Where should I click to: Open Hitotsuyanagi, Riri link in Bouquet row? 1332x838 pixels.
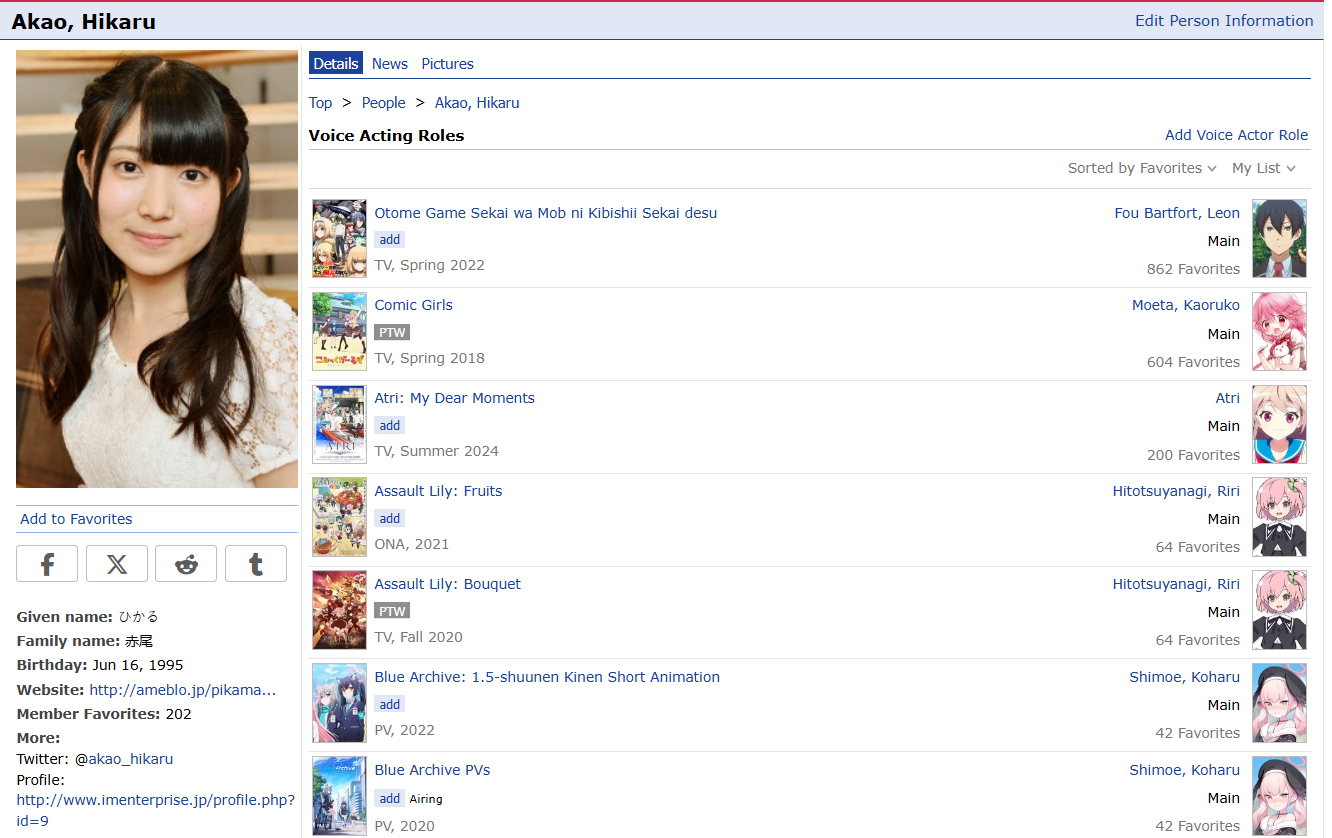pyautogui.click(x=1176, y=584)
